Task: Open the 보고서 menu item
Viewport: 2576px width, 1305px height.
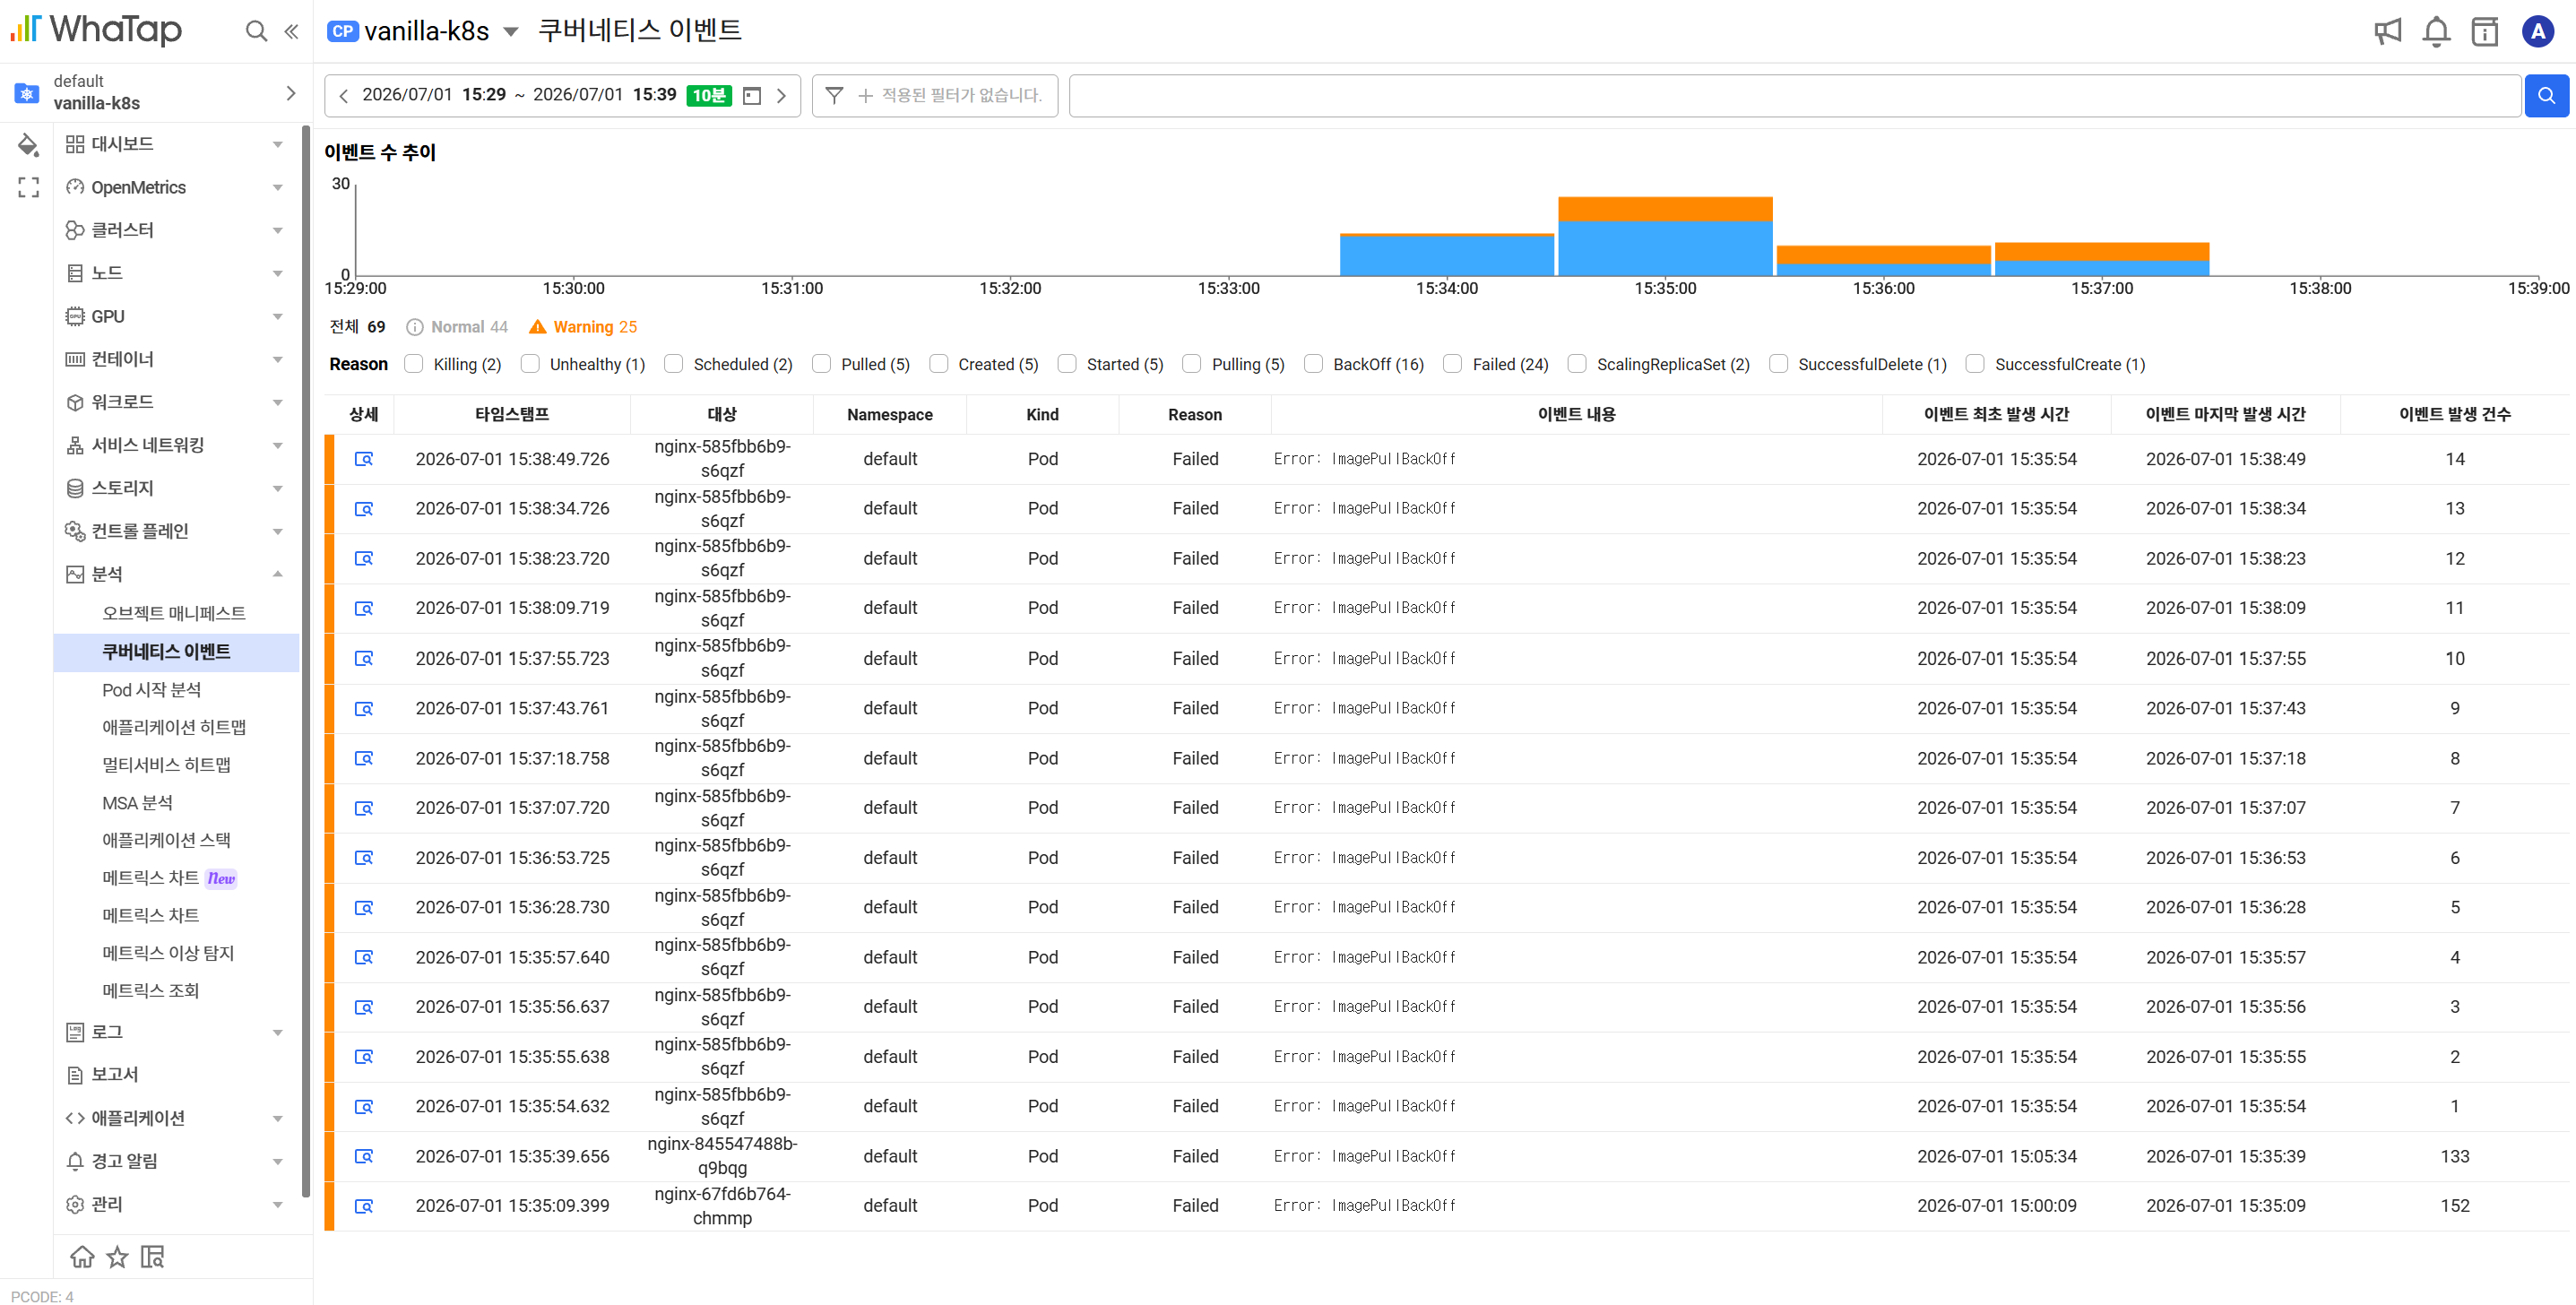Action: 114,1074
